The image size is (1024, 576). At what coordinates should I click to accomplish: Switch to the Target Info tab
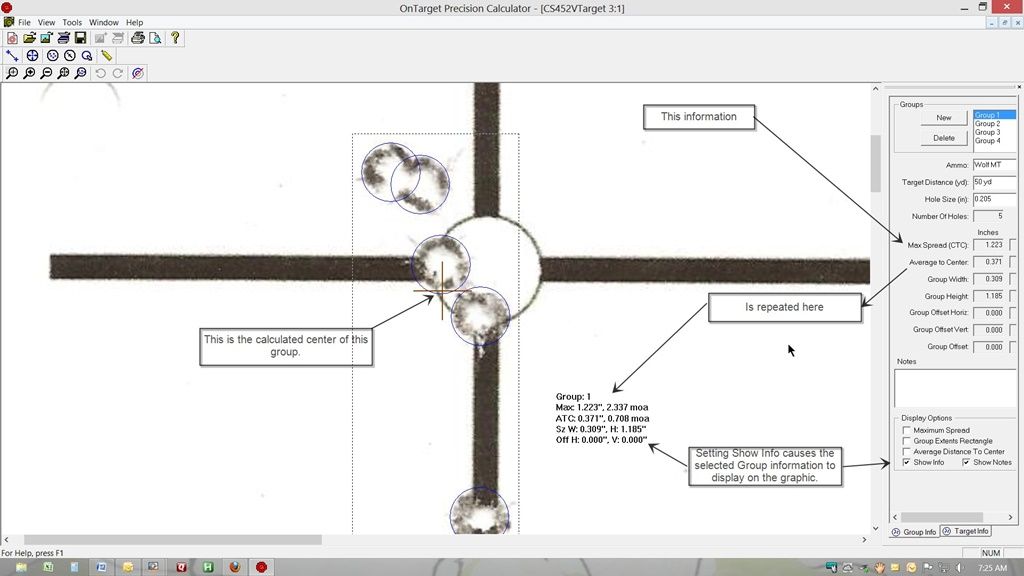point(966,531)
